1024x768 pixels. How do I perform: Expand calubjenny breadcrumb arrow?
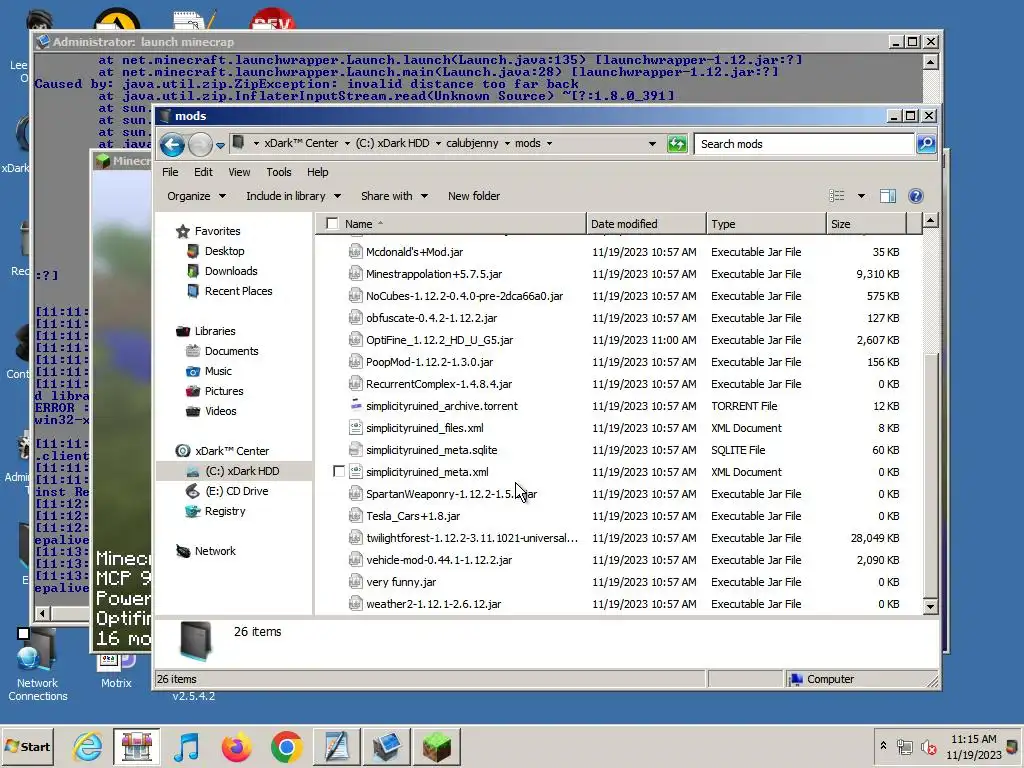click(507, 144)
